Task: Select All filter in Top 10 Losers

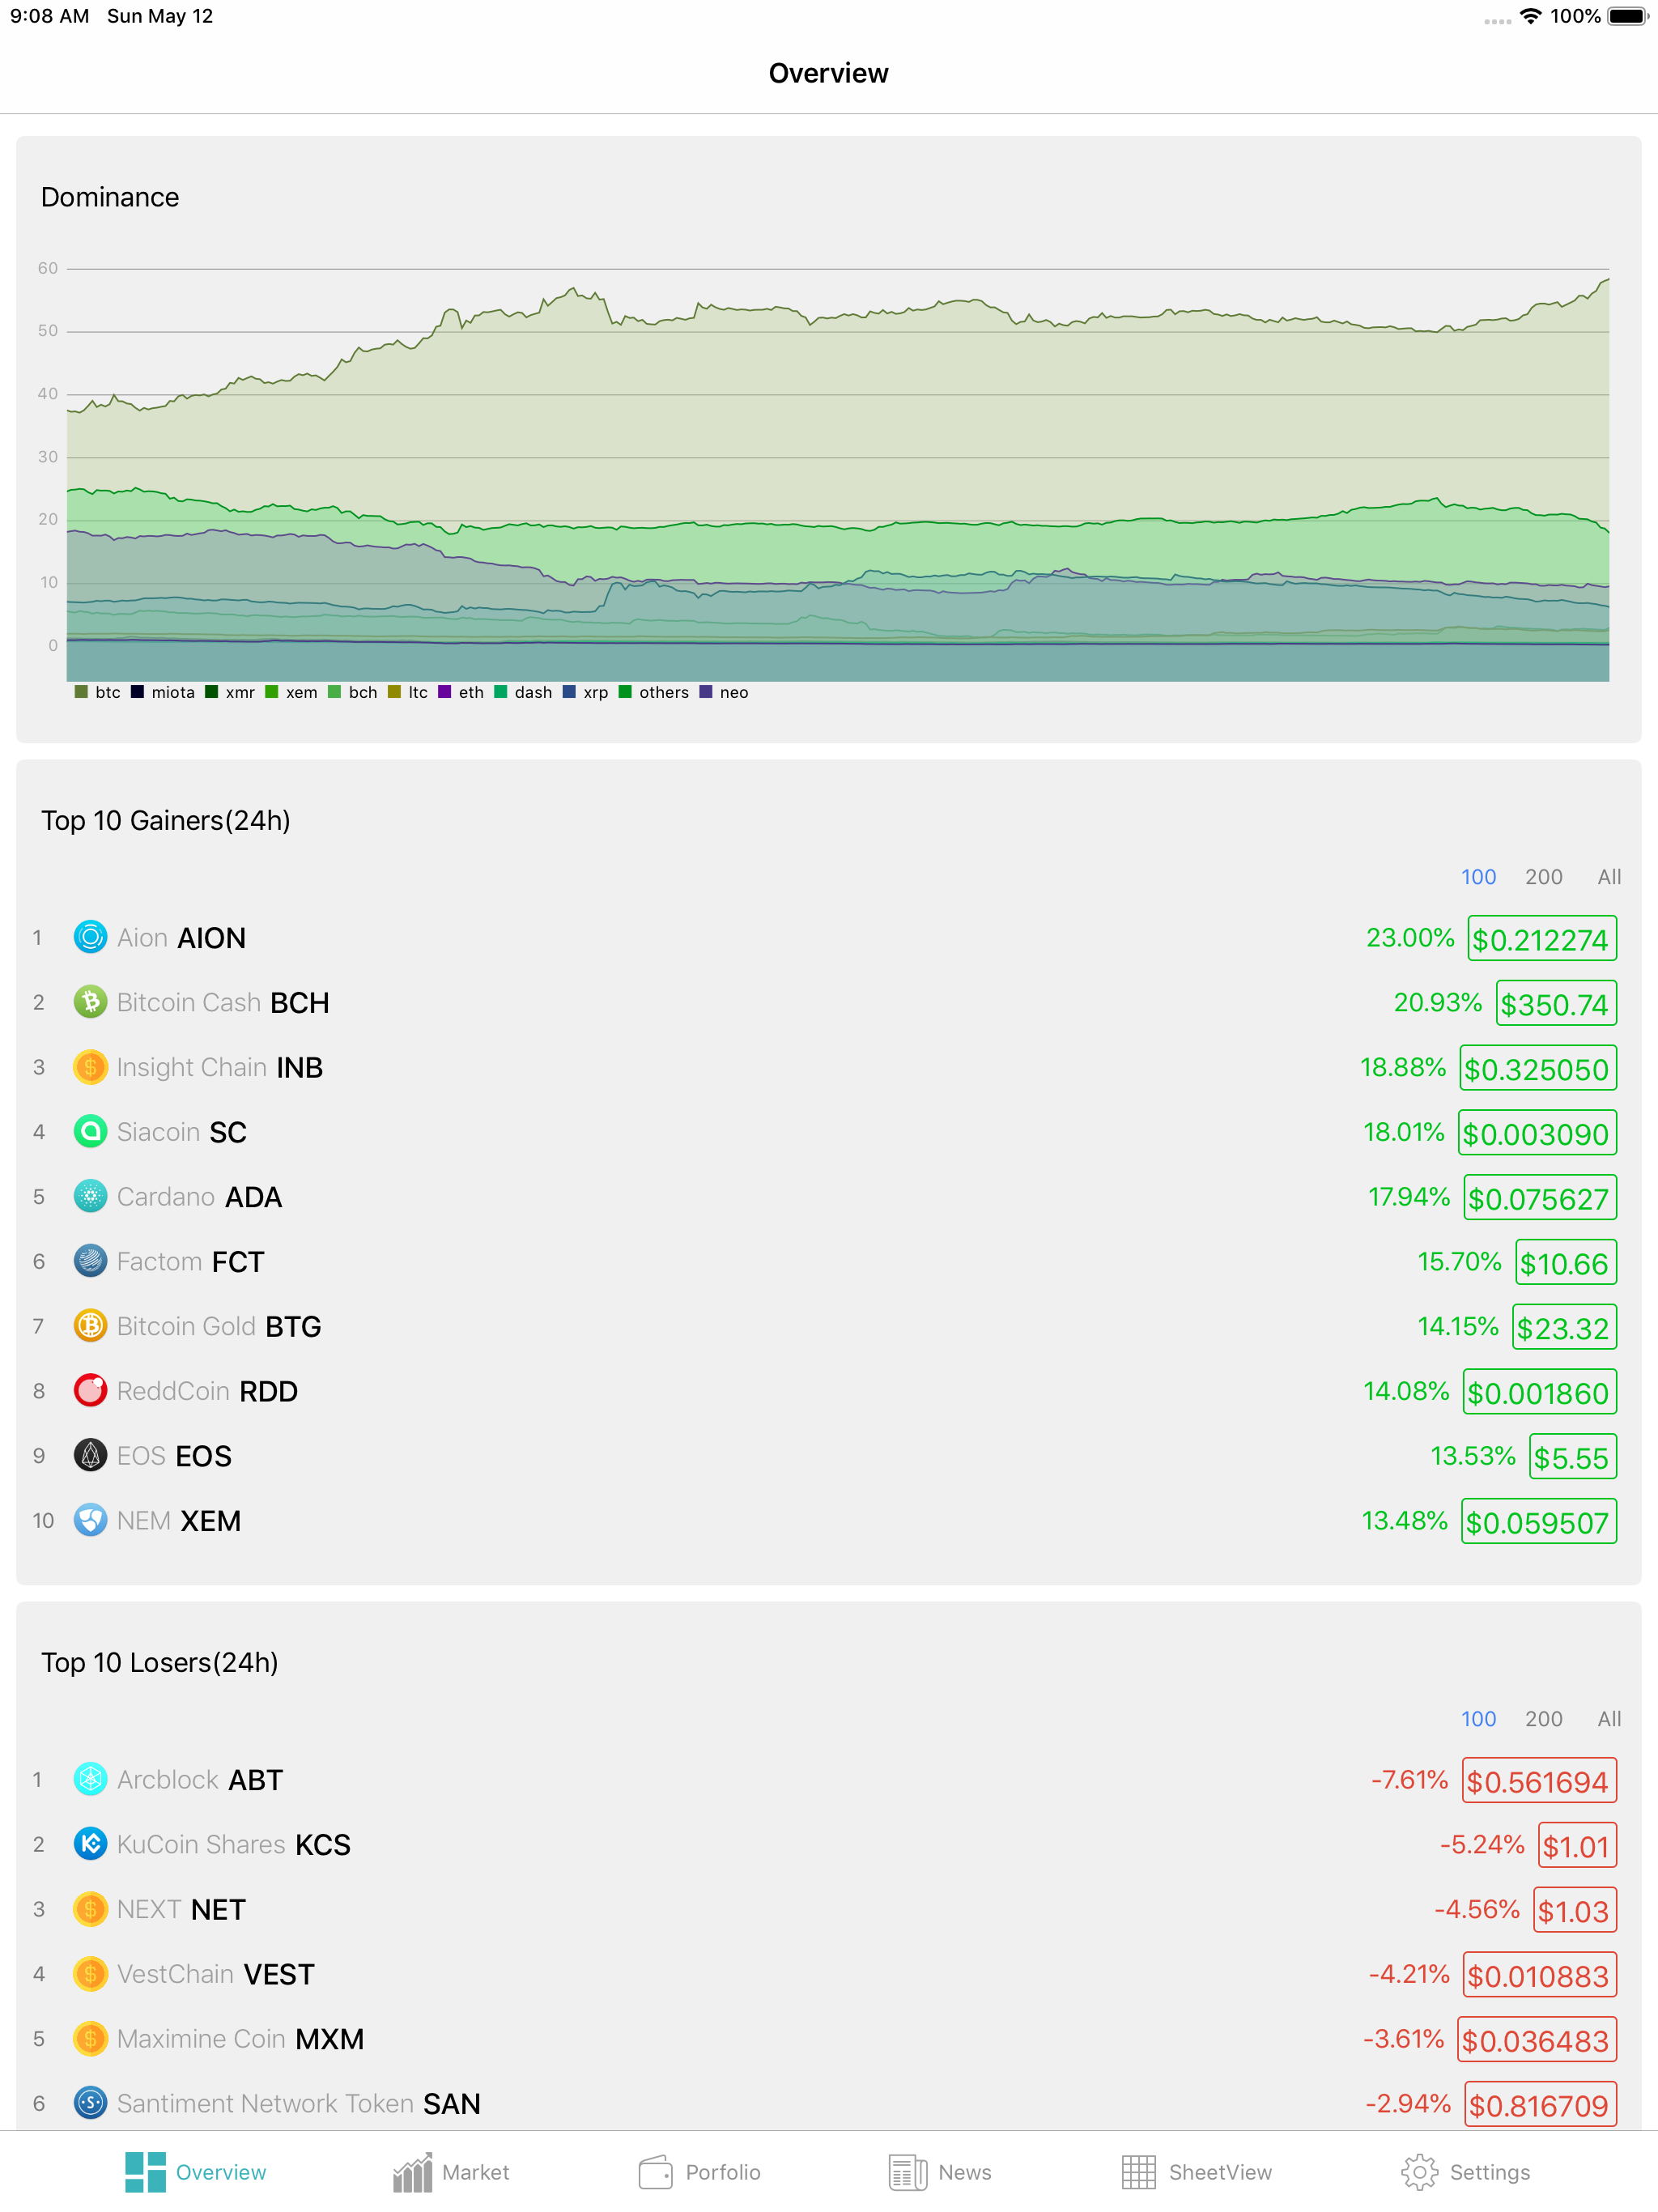Action: click(1609, 1719)
